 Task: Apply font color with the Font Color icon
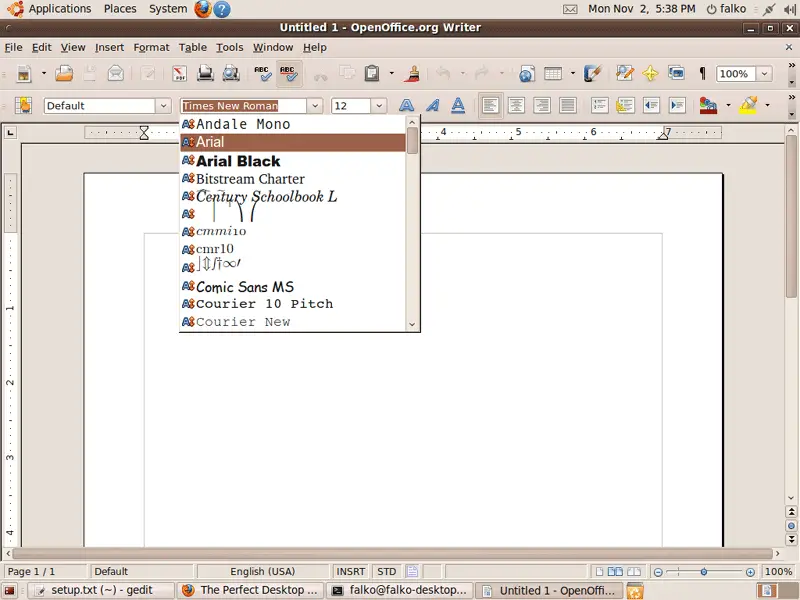(x=708, y=106)
